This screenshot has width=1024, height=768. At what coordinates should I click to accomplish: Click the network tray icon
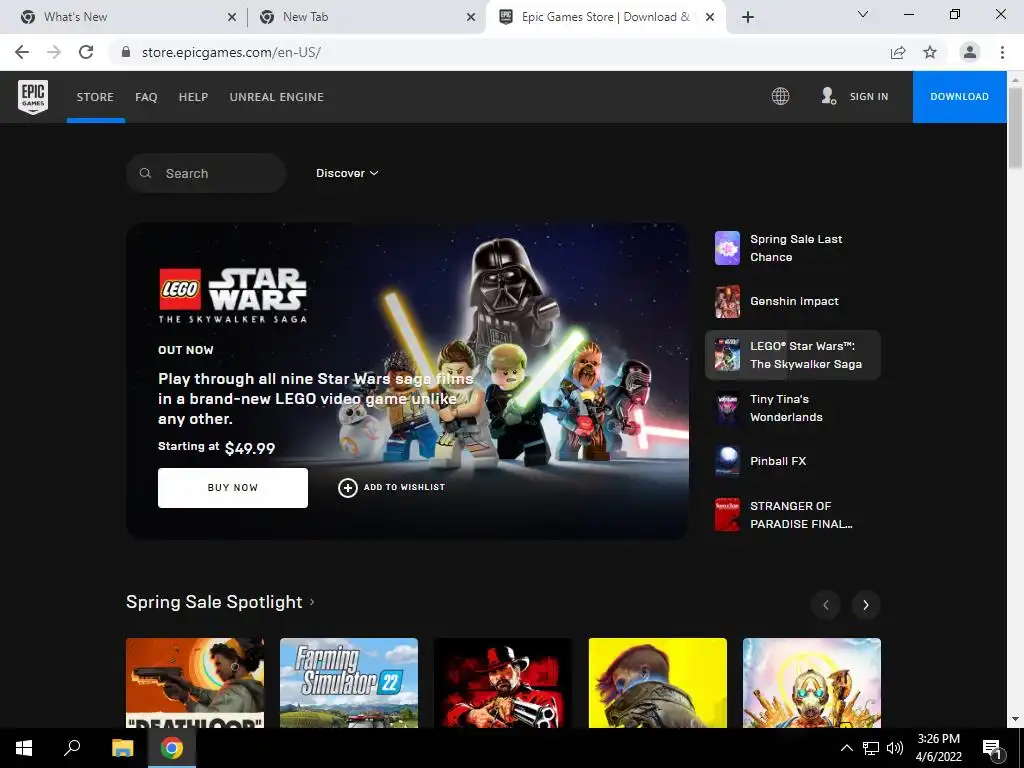tap(871, 748)
